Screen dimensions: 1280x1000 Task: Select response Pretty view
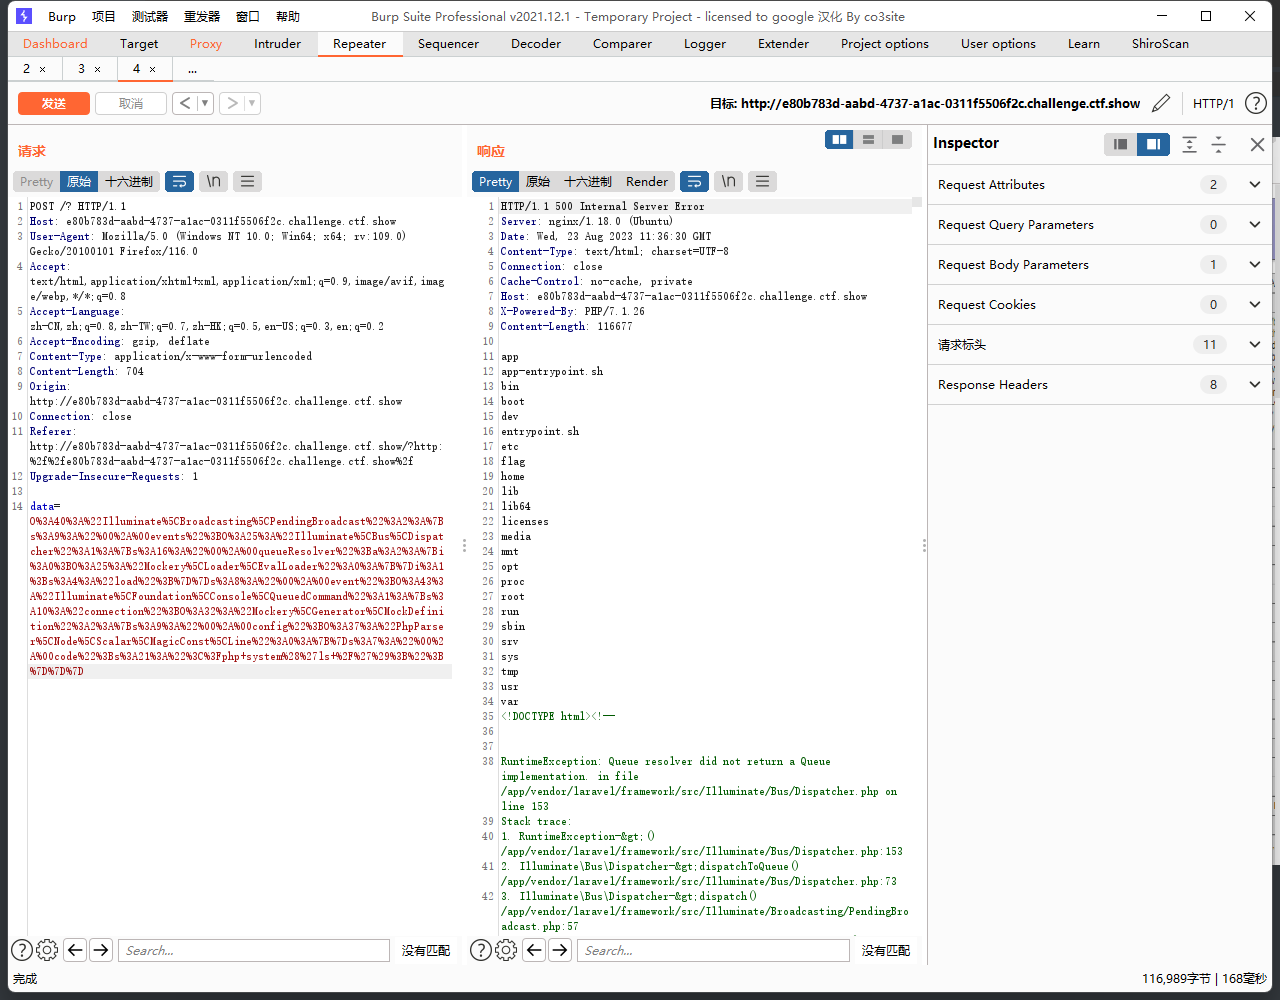495,181
